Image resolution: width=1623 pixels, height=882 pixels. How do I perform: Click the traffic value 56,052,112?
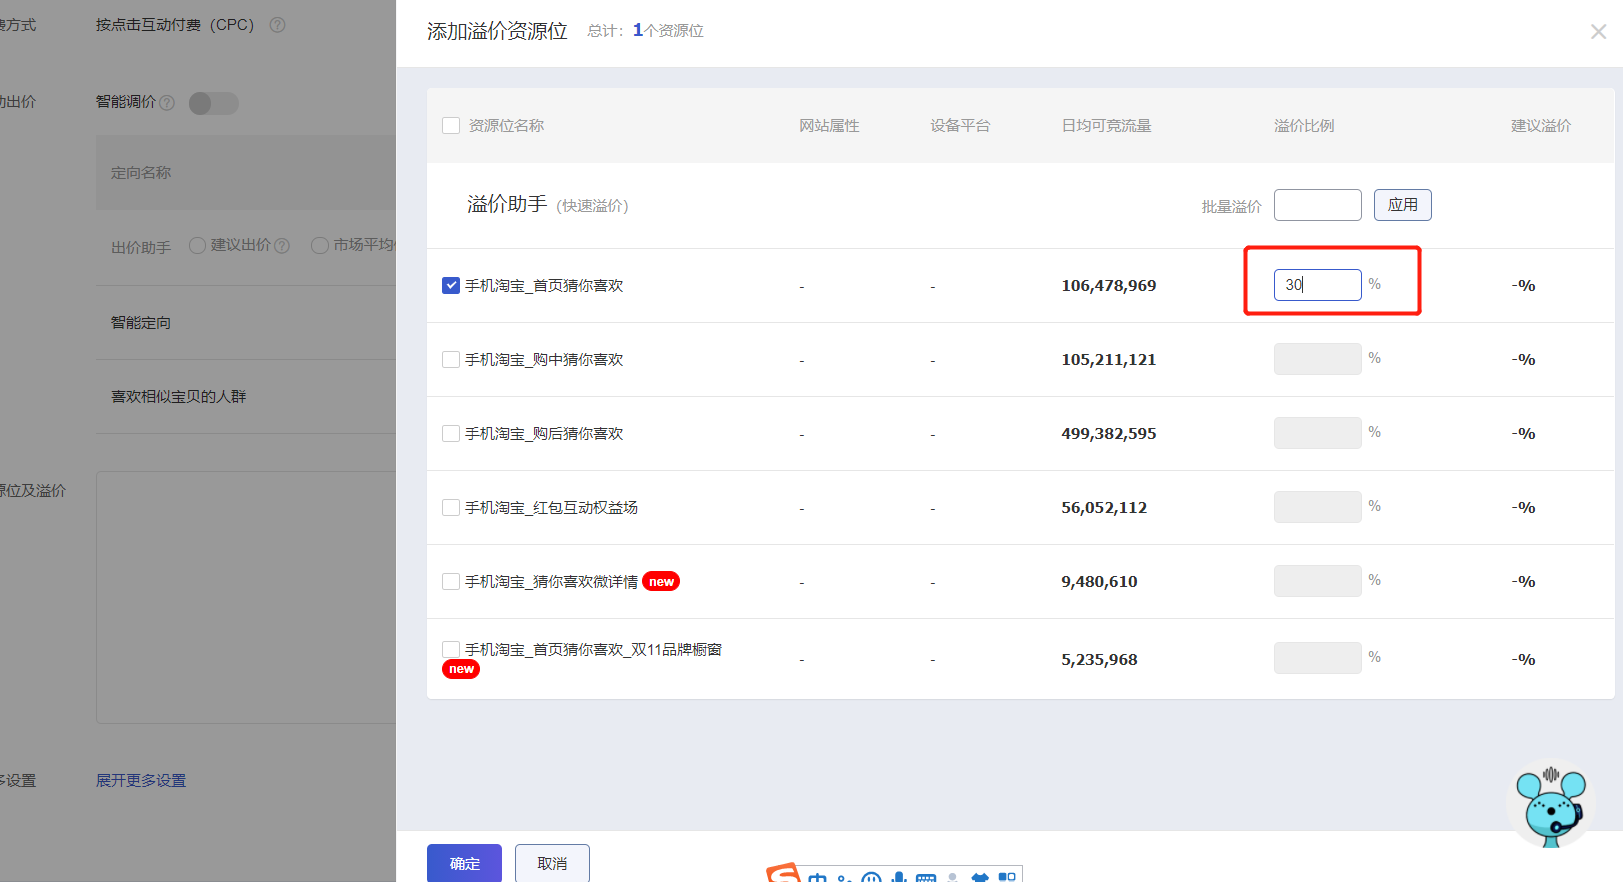click(1104, 508)
